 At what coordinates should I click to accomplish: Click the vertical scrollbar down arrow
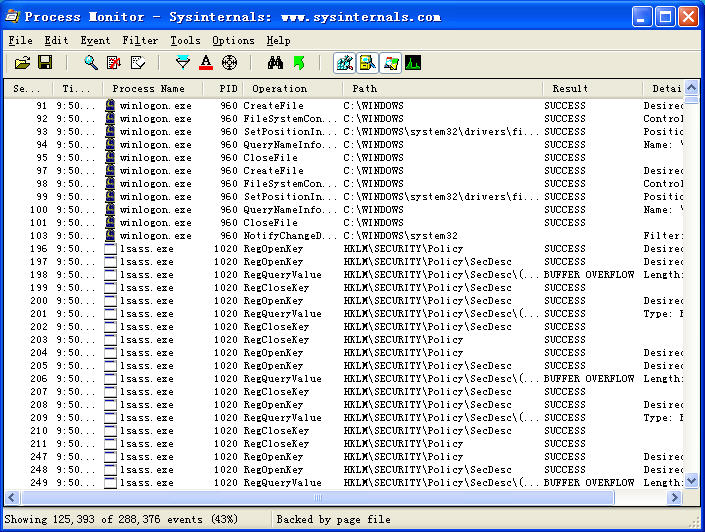(x=692, y=480)
